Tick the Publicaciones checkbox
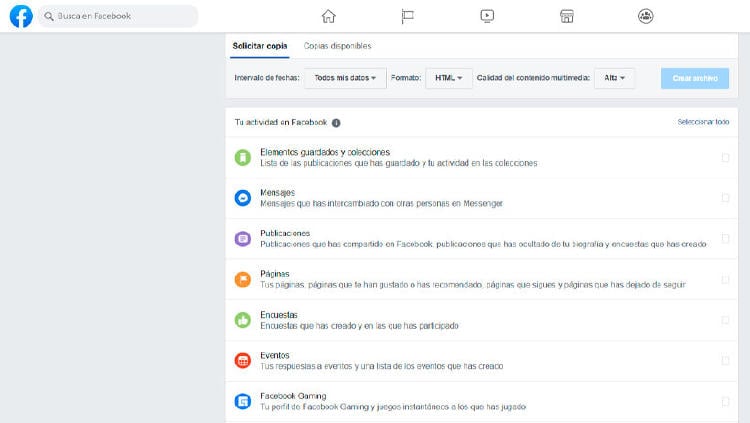 tap(725, 239)
